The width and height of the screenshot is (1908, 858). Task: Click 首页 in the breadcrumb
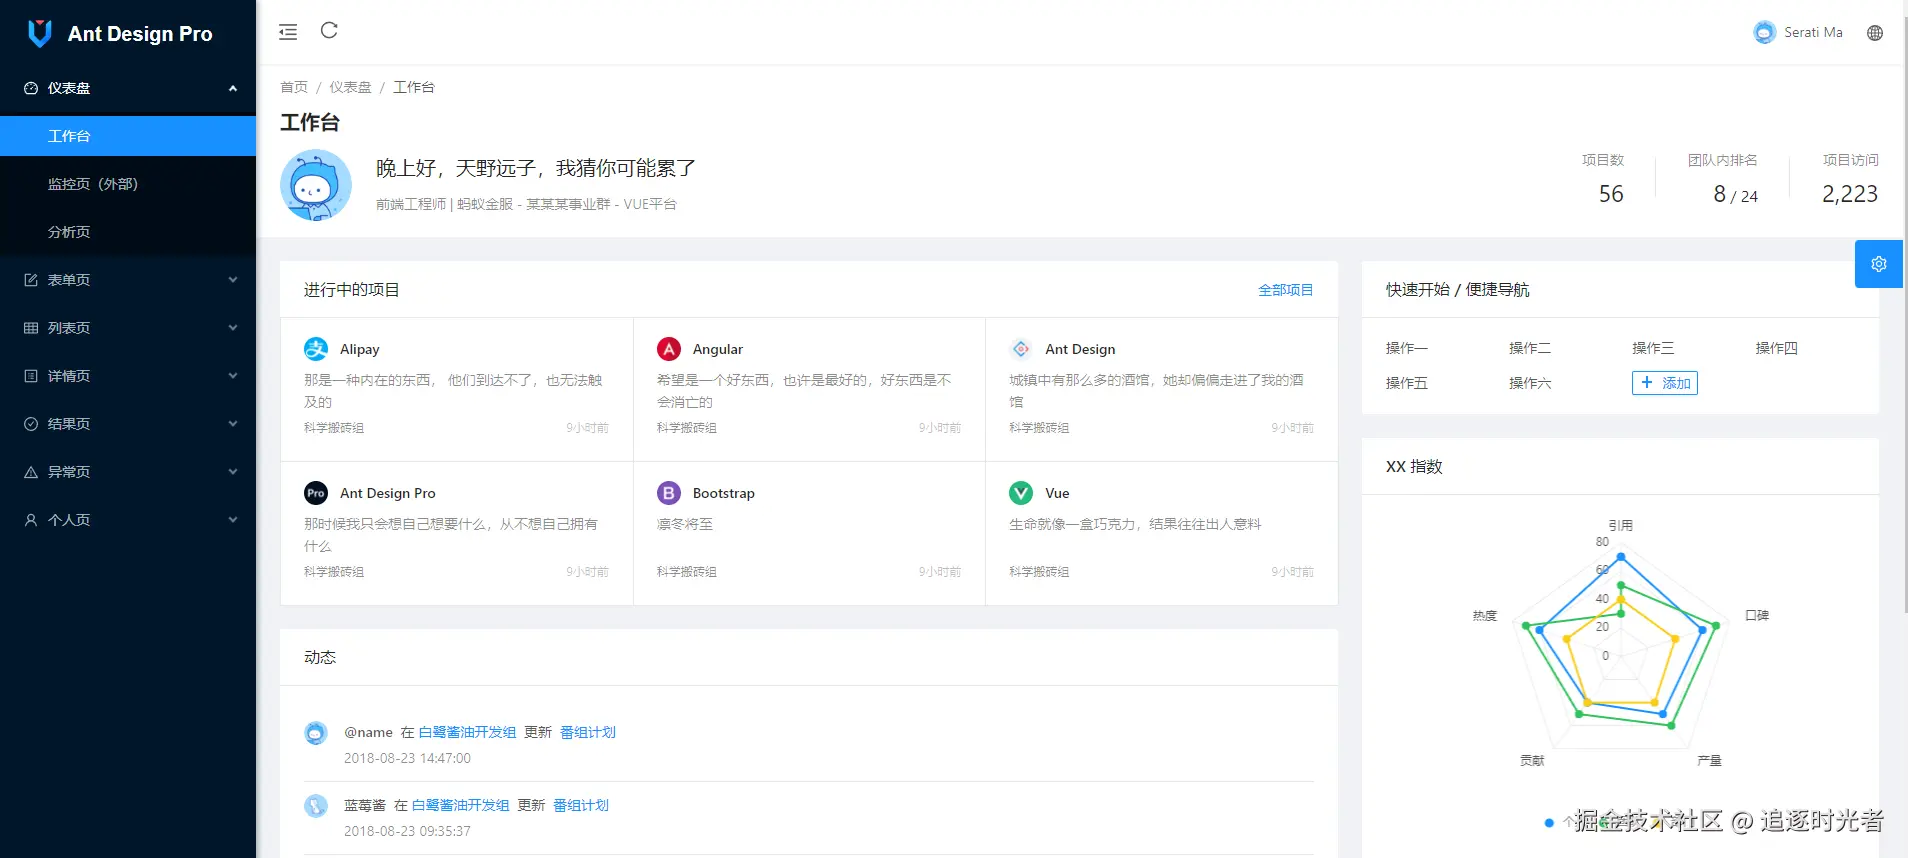click(x=294, y=87)
